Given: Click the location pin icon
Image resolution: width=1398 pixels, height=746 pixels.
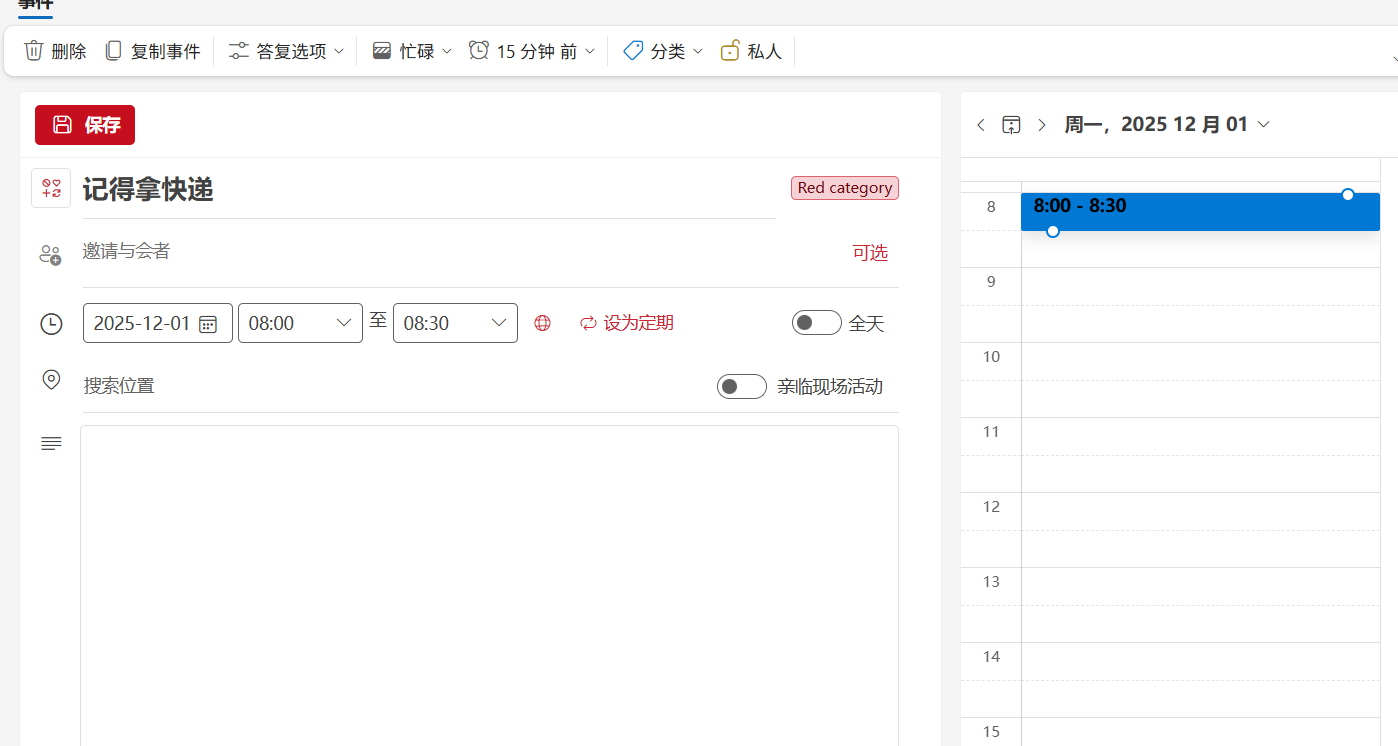Looking at the screenshot, I should point(51,380).
